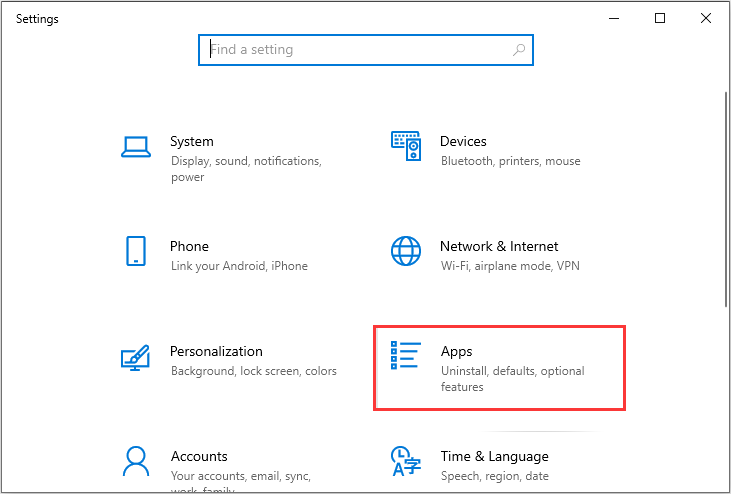Click the Personalization paintbrush icon
The width and height of the screenshot is (731, 494).
(x=135, y=358)
